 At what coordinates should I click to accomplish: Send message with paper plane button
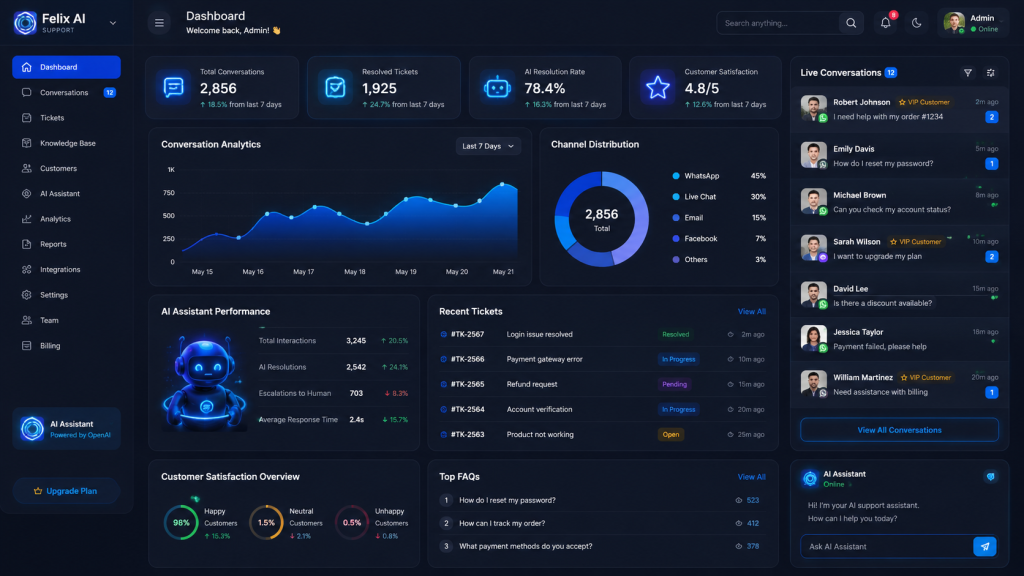pyautogui.click(x=985, y=547)
